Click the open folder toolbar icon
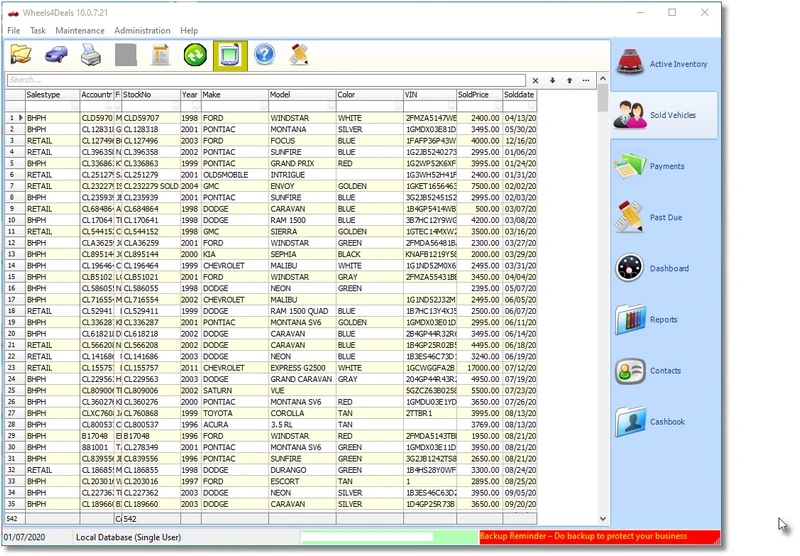 tap(21, 55)
